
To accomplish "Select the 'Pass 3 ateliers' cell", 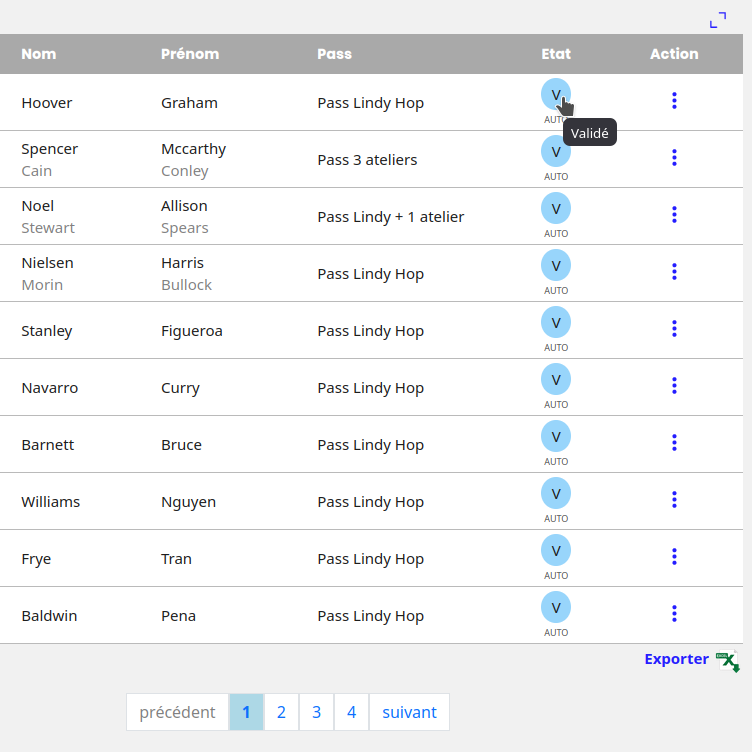I will [x=367, y=160].
